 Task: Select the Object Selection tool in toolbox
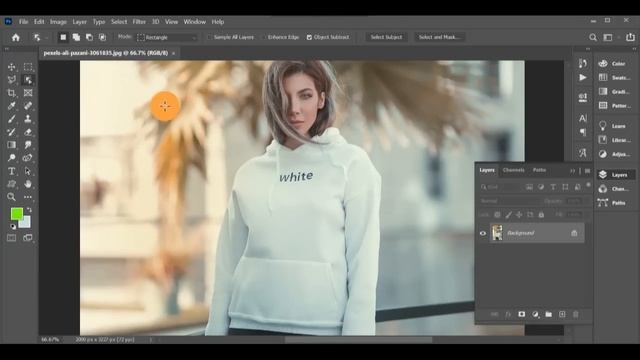[x=28, y=80]
